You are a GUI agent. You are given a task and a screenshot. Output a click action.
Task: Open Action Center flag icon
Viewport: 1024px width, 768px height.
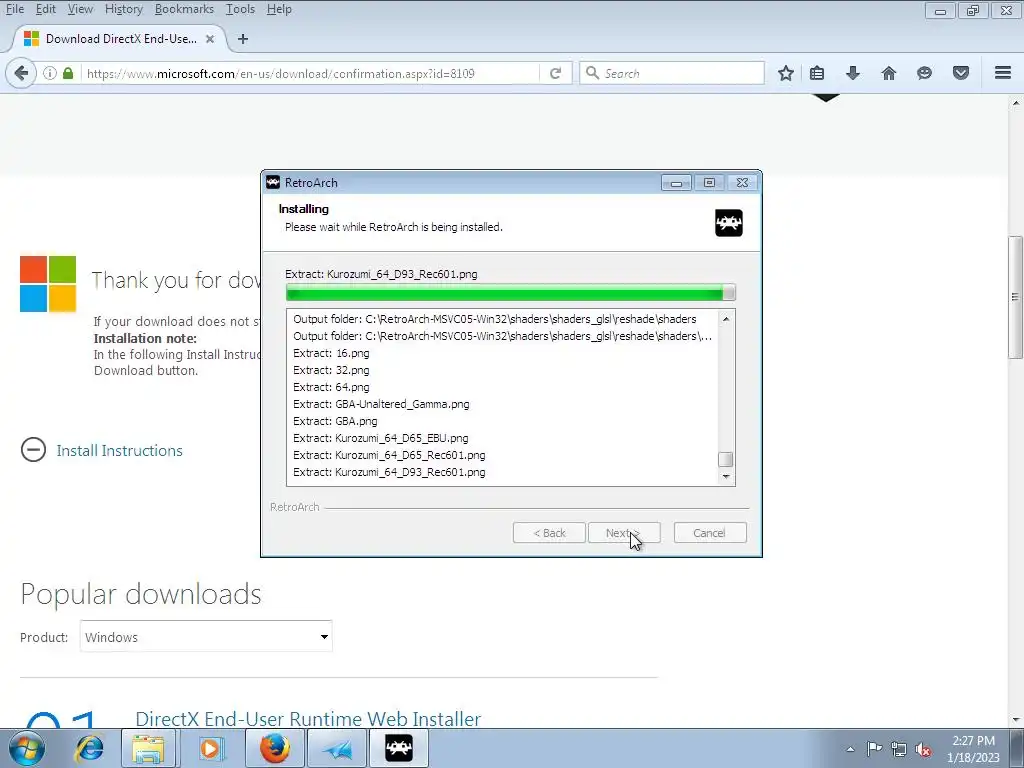[874, 749]
